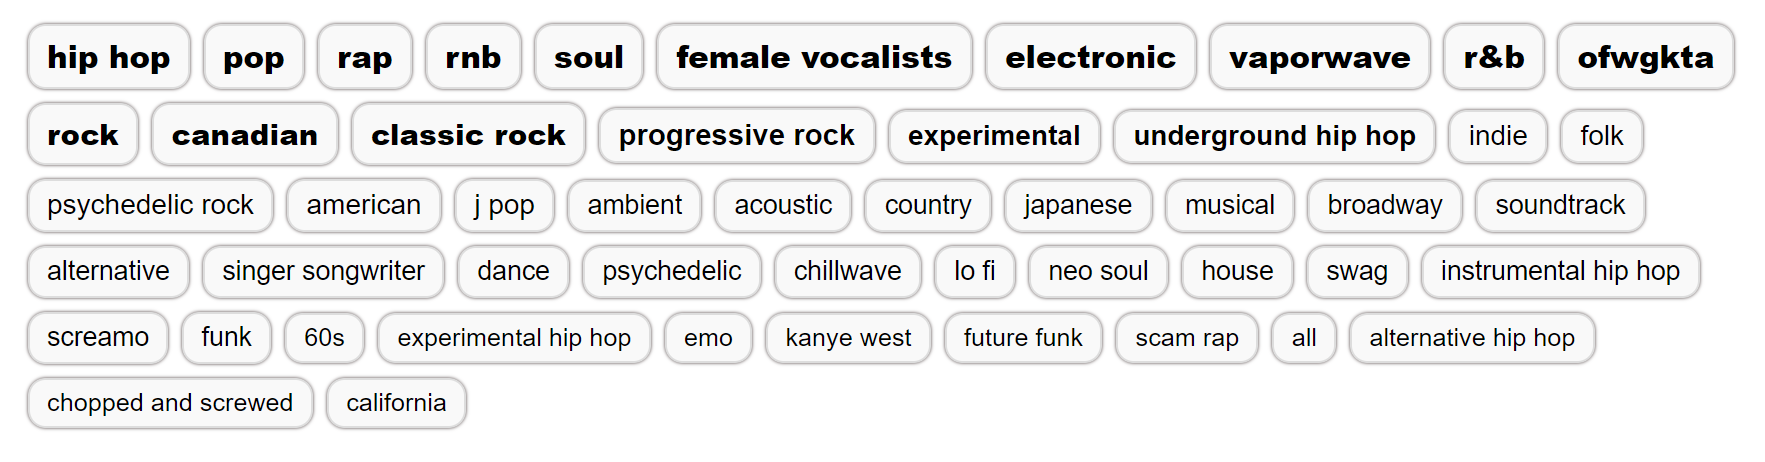Select the j pop tag

pos(504,205)
